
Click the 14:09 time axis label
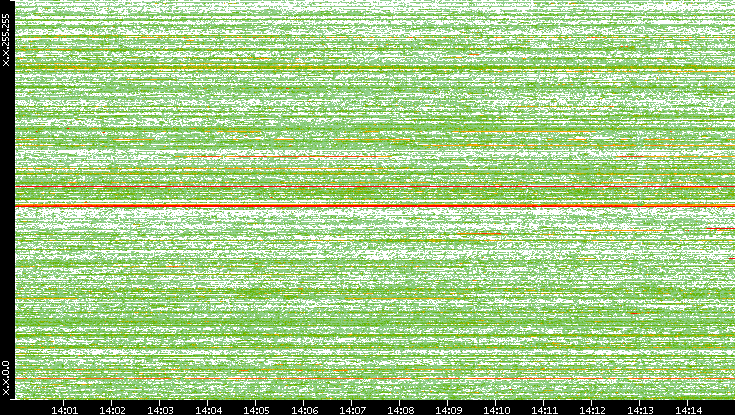[x=448, y=410]
